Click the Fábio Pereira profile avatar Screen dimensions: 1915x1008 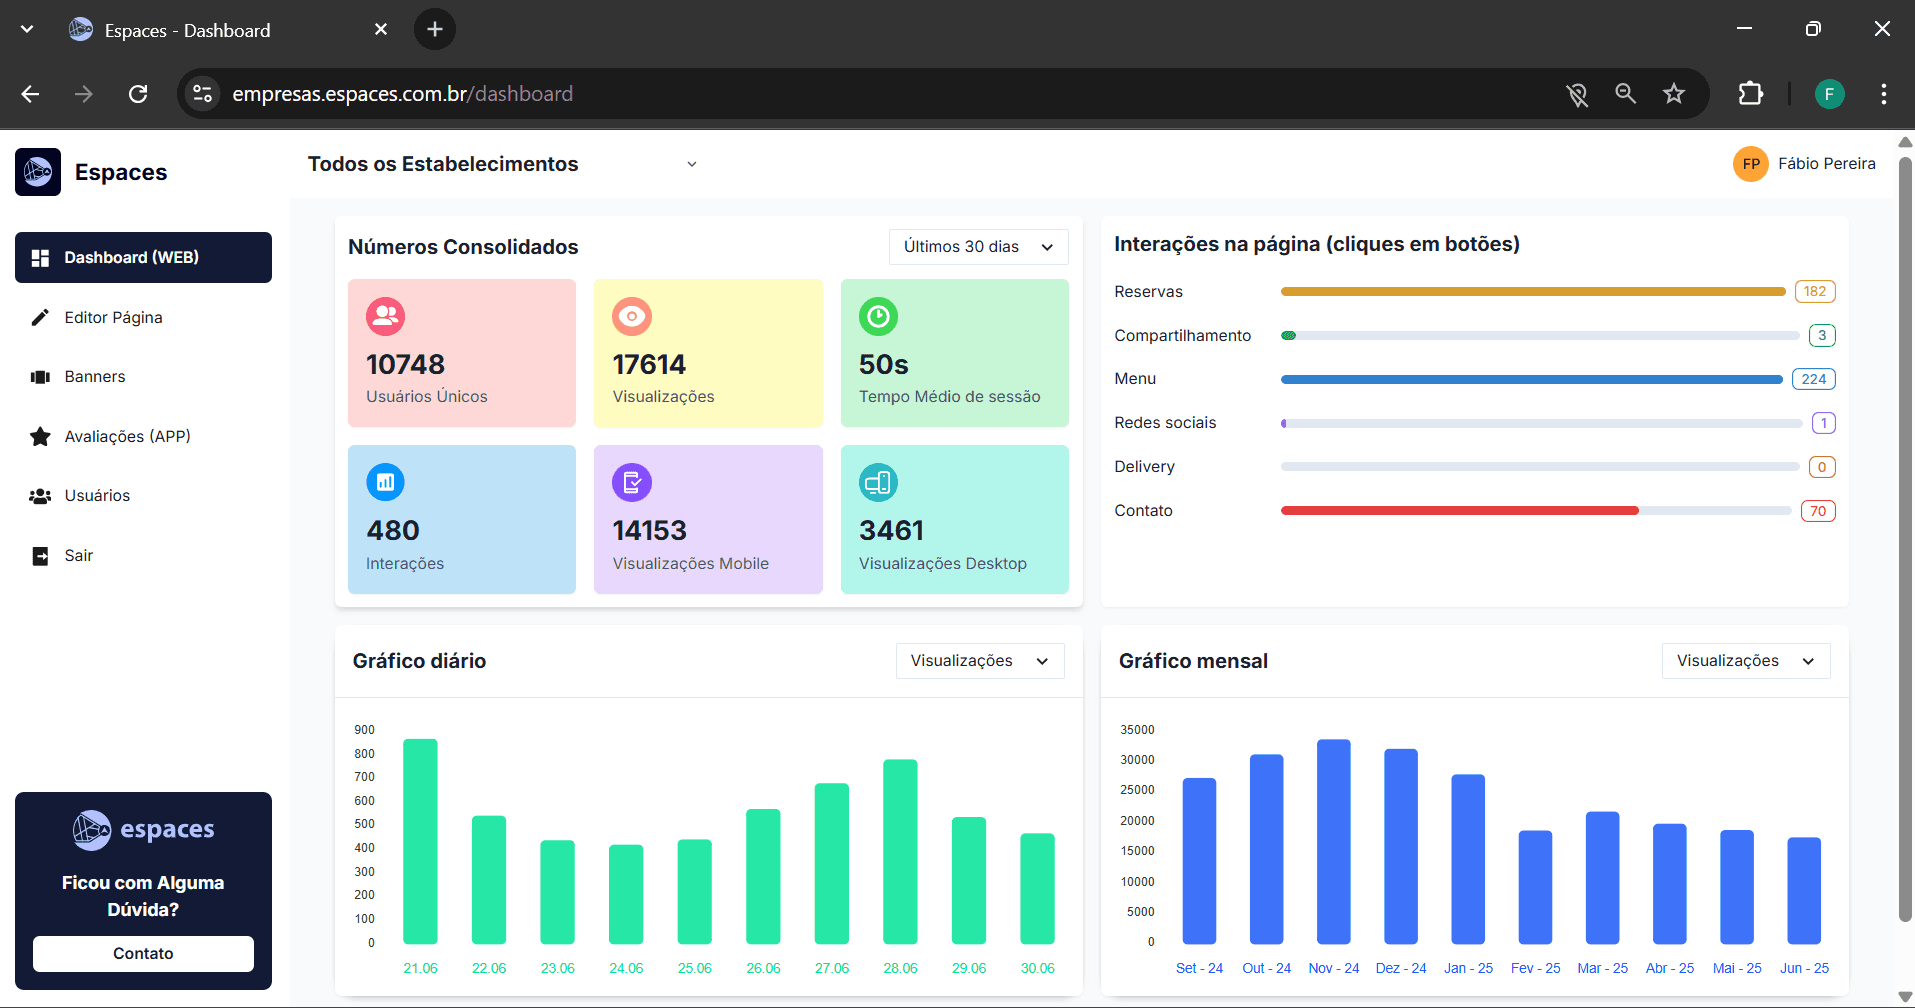(1750, 163)
